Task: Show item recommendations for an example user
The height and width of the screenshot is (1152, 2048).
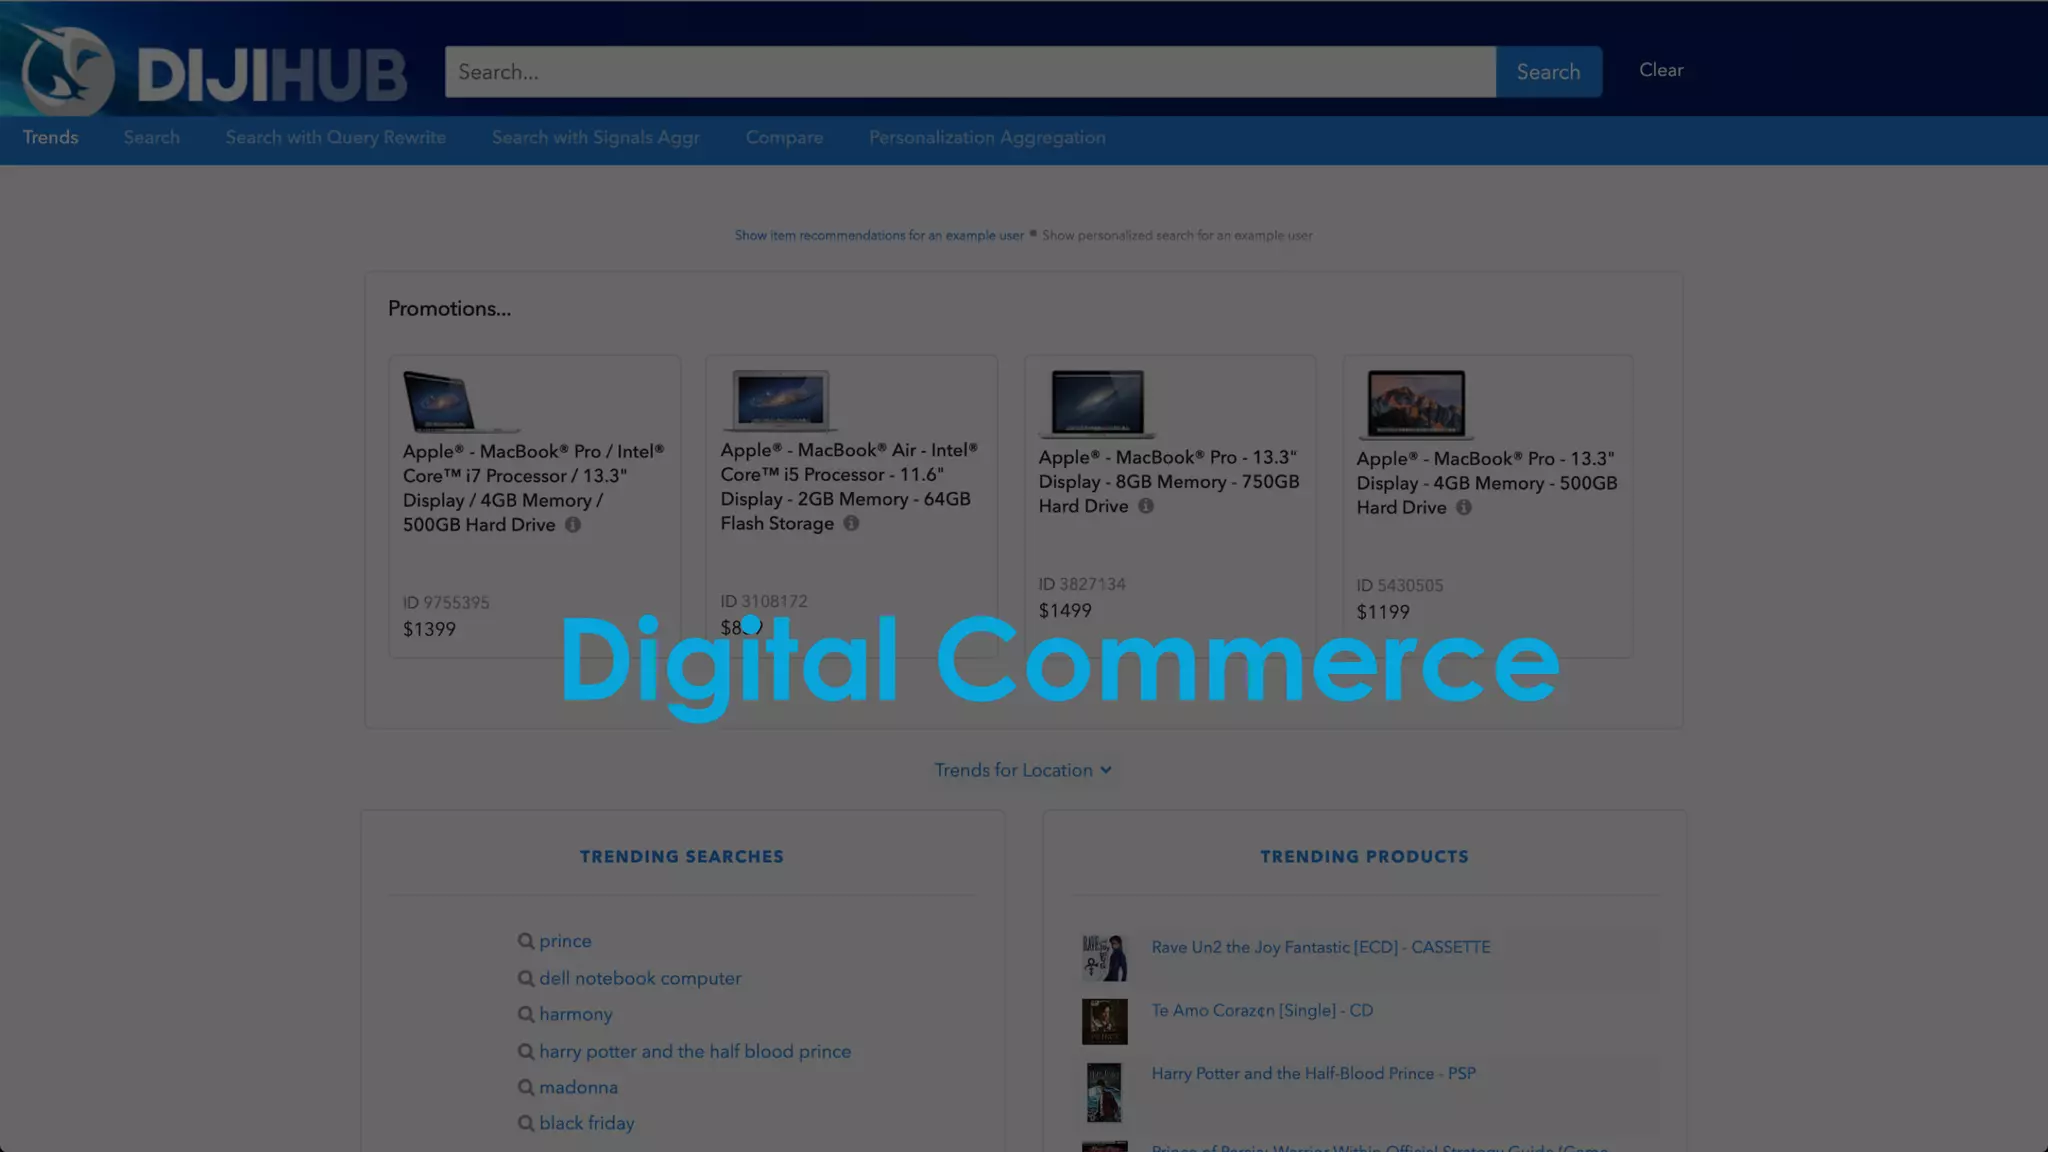Action: (x=879, y=236)
